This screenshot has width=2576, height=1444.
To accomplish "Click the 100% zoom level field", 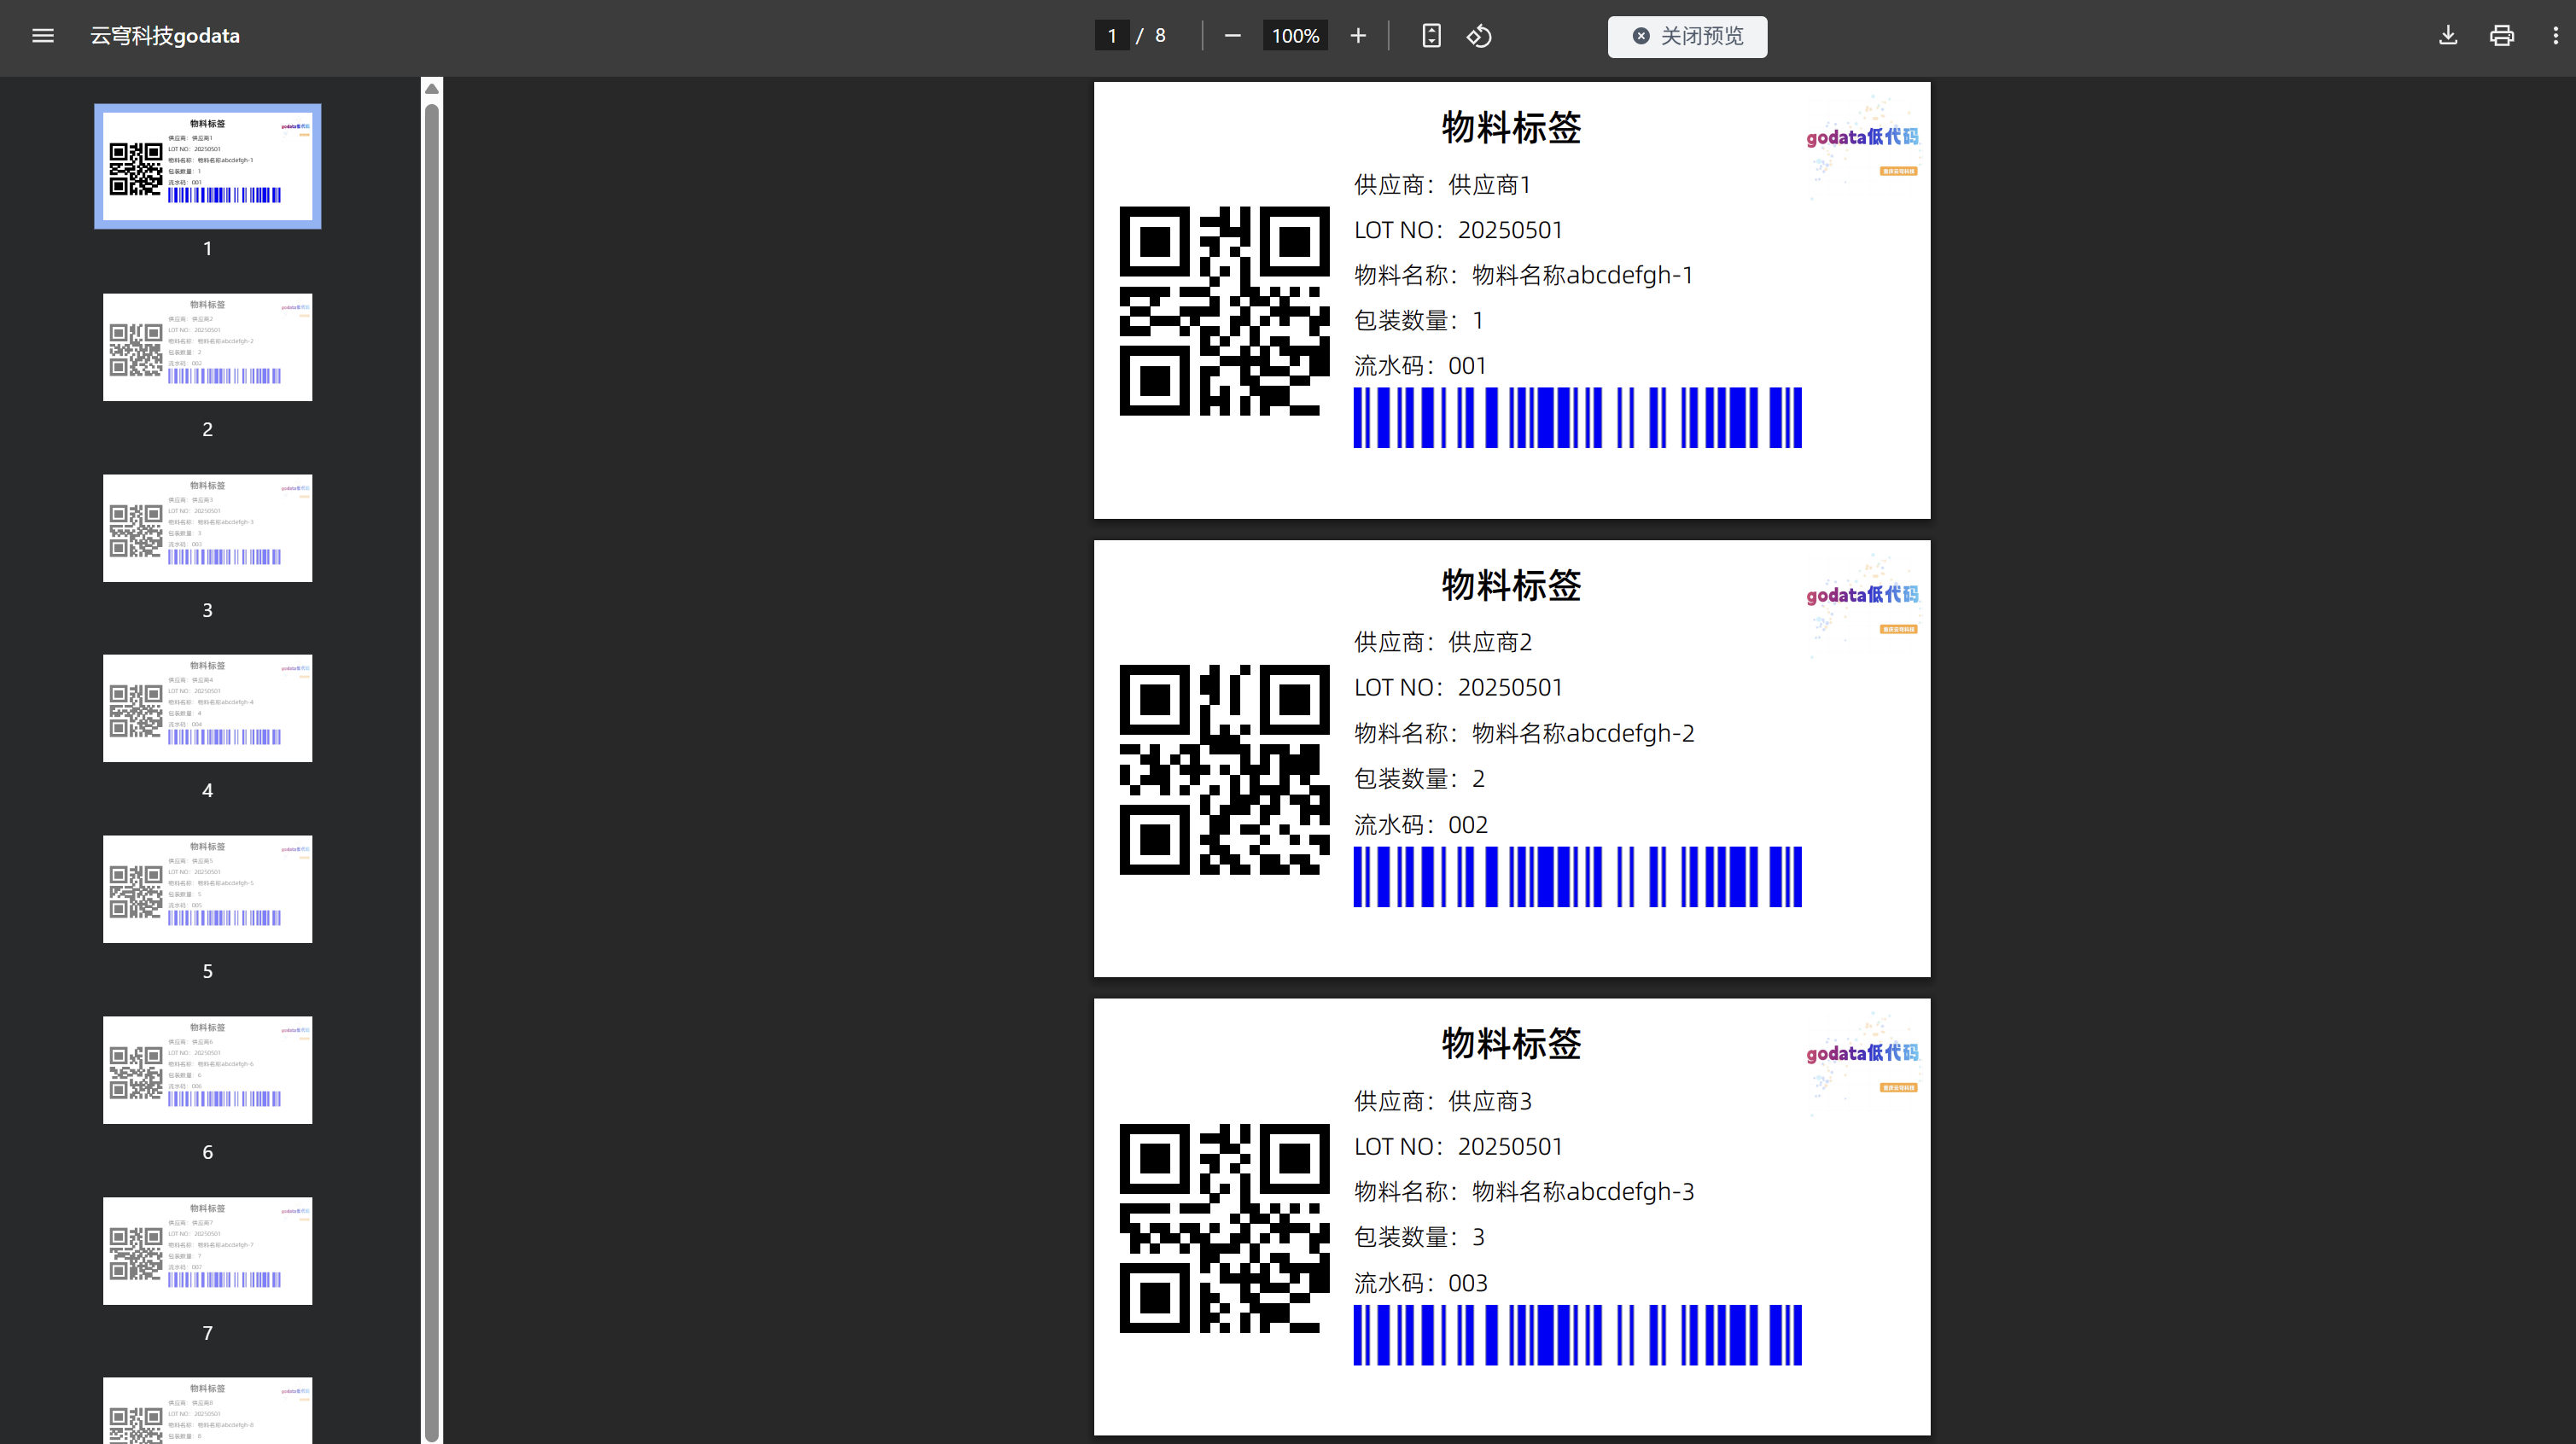I will 1295,36.
